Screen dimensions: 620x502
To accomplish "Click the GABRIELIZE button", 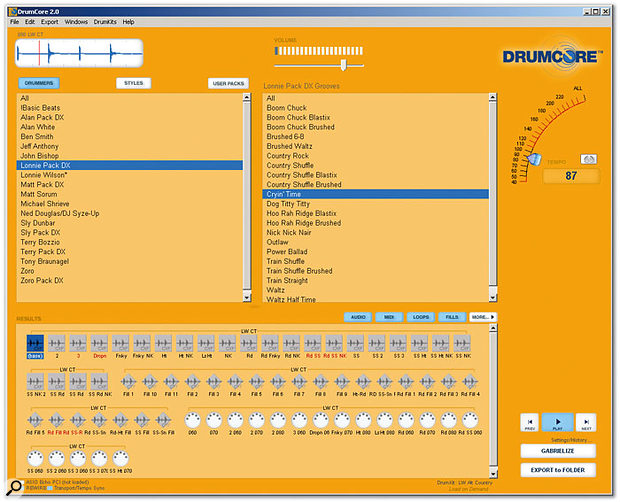I will [558, 451].
